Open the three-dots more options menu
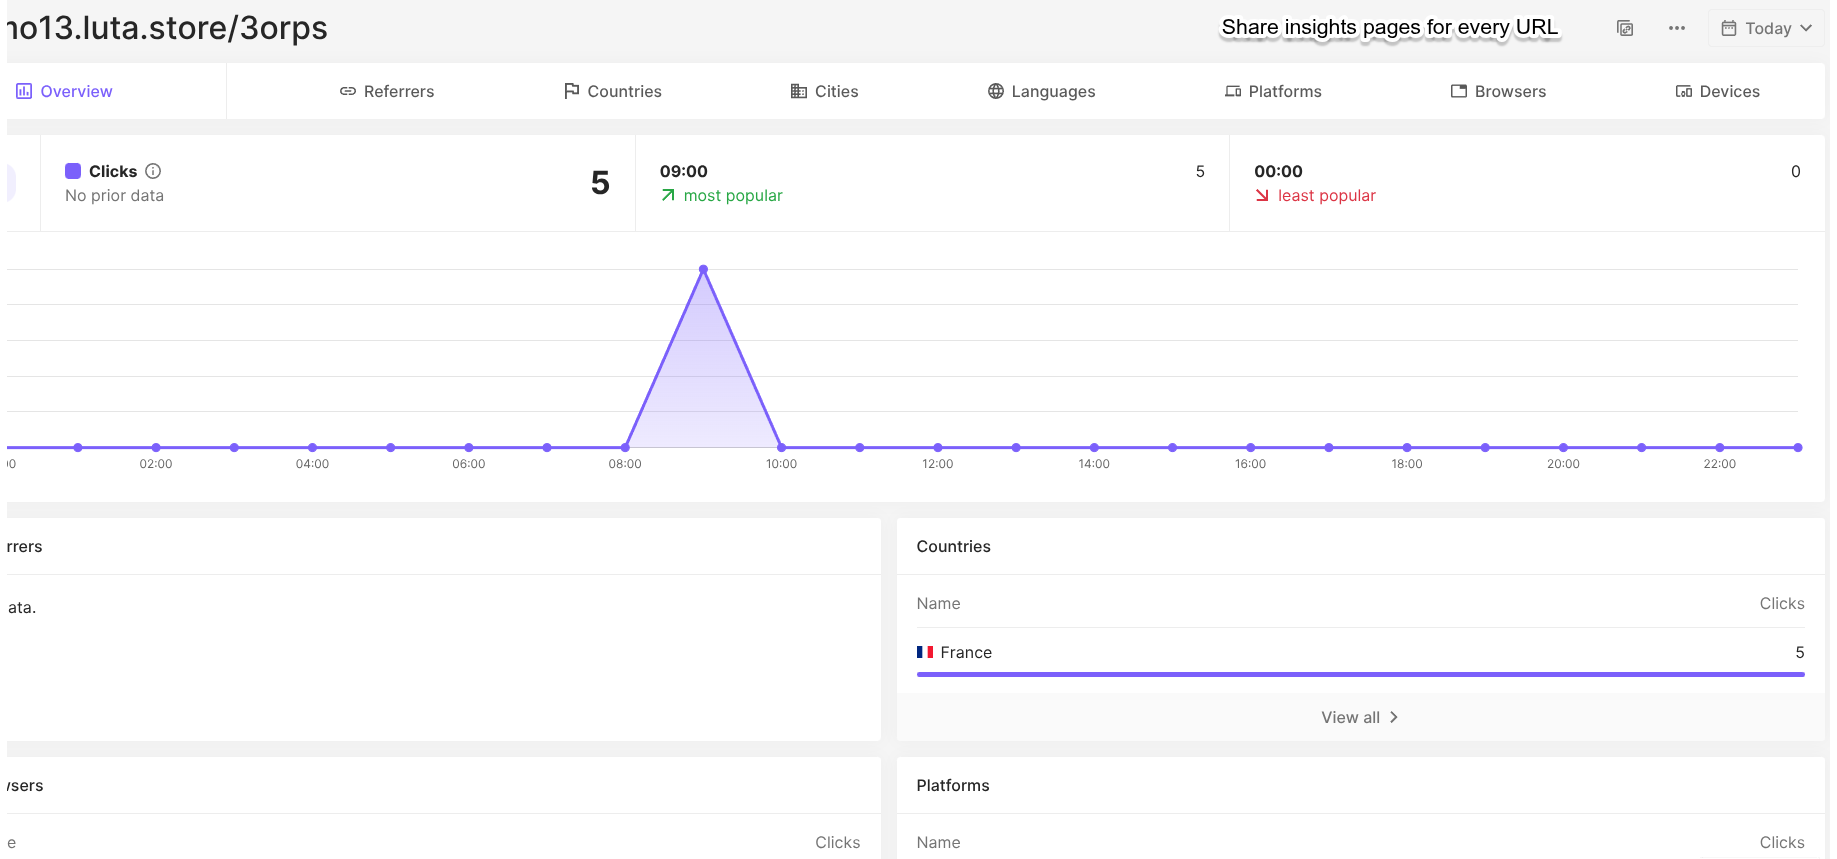The image size is (1837, 859). click(1677, 28)
